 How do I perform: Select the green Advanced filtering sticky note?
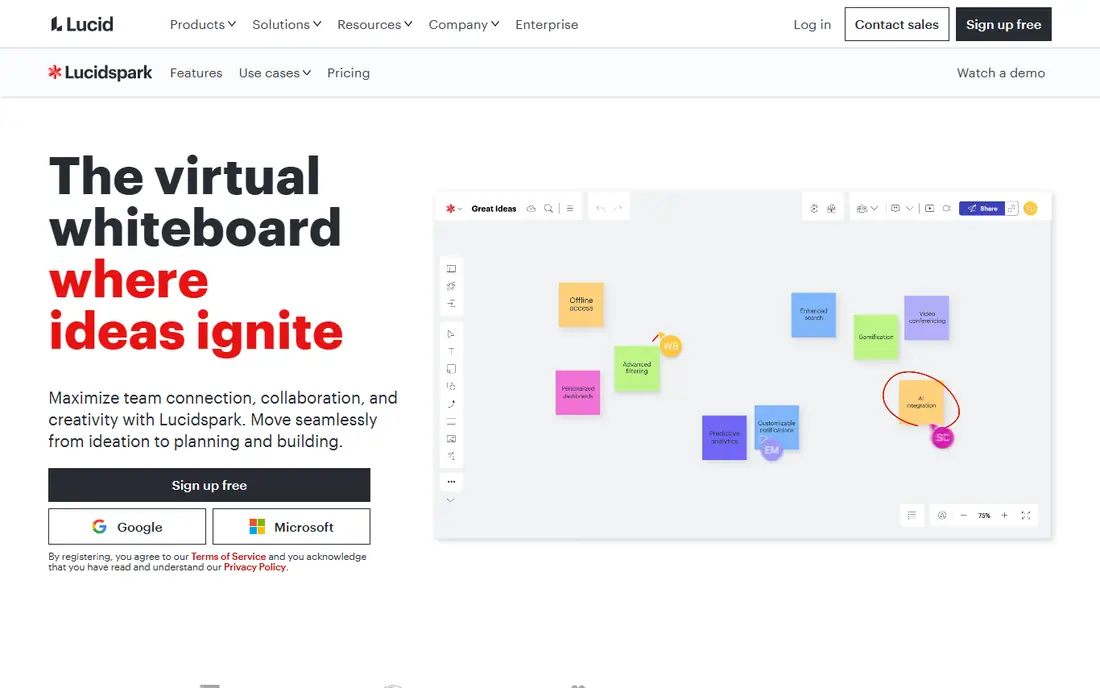tap(636, 368)
